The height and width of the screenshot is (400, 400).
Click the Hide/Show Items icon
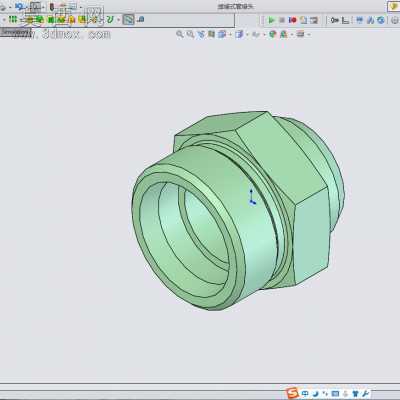coord(256,34)
